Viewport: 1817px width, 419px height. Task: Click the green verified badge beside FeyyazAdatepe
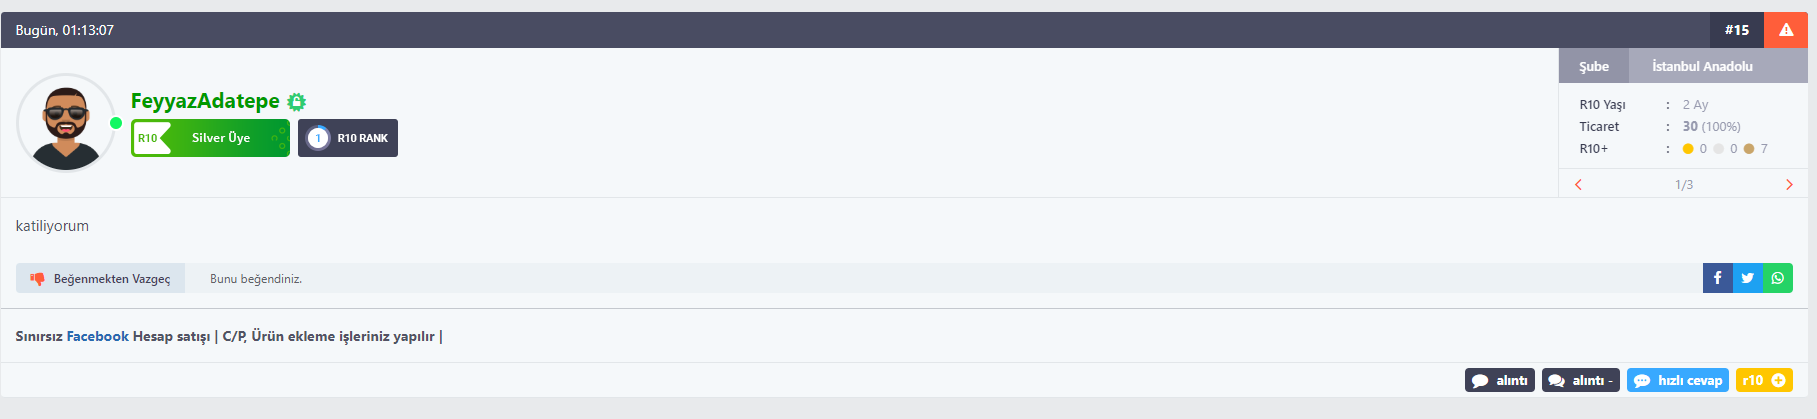tap(296, 101)
